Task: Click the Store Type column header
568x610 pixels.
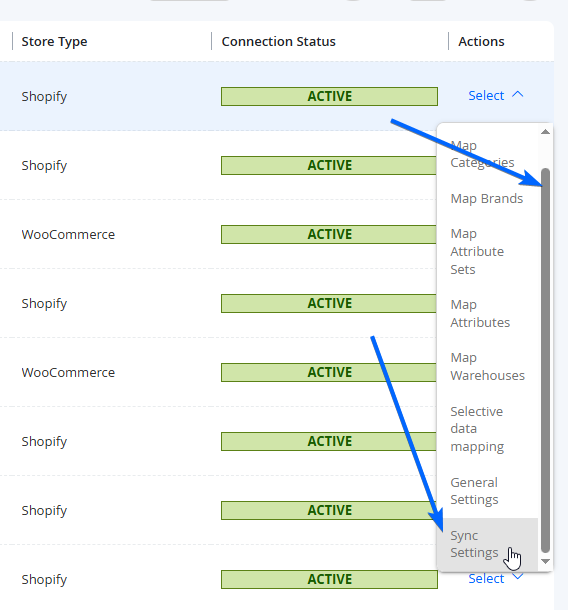Action: click(54, 41)
